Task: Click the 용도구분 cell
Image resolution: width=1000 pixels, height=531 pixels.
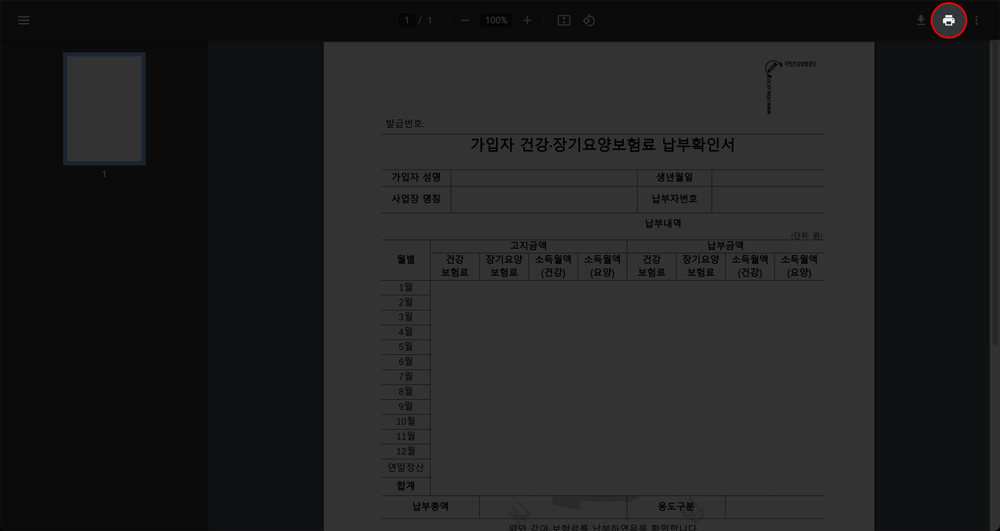Action: (676, 507)
